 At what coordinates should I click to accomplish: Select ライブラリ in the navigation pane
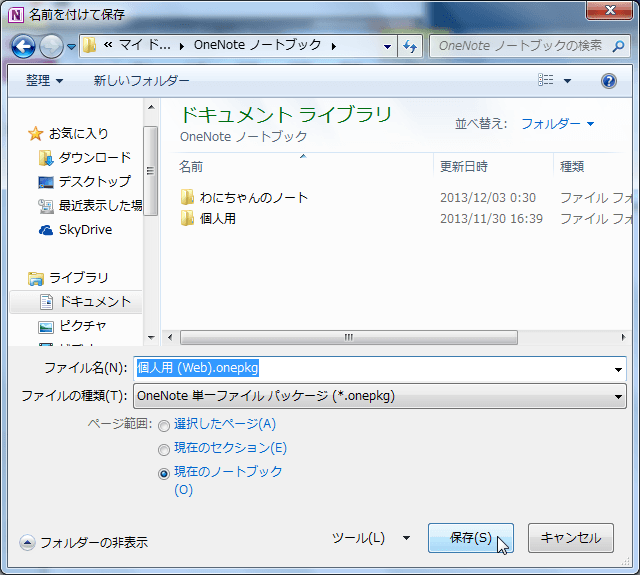coord(78,278)
